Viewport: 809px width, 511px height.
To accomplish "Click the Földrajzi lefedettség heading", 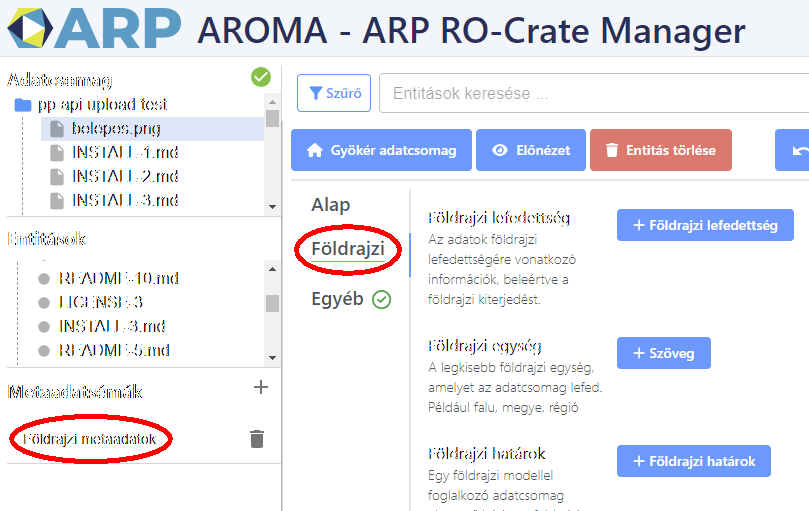I will point(499,218).
